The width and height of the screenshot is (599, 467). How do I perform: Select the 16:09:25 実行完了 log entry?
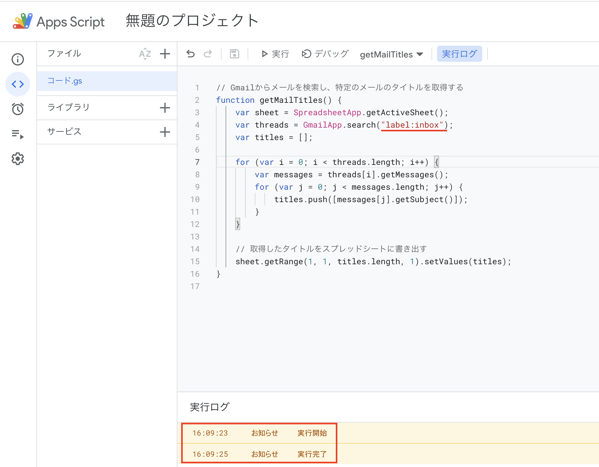point(259,454)
